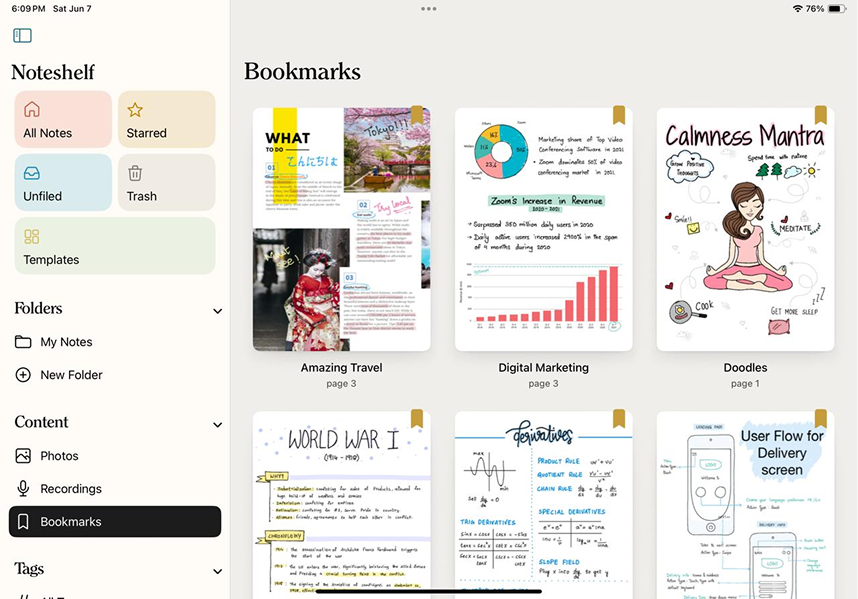Viewport: 858px width, 599px height.
Task: Collapse the Tags section chevron
Action: [x=217, y=571]
